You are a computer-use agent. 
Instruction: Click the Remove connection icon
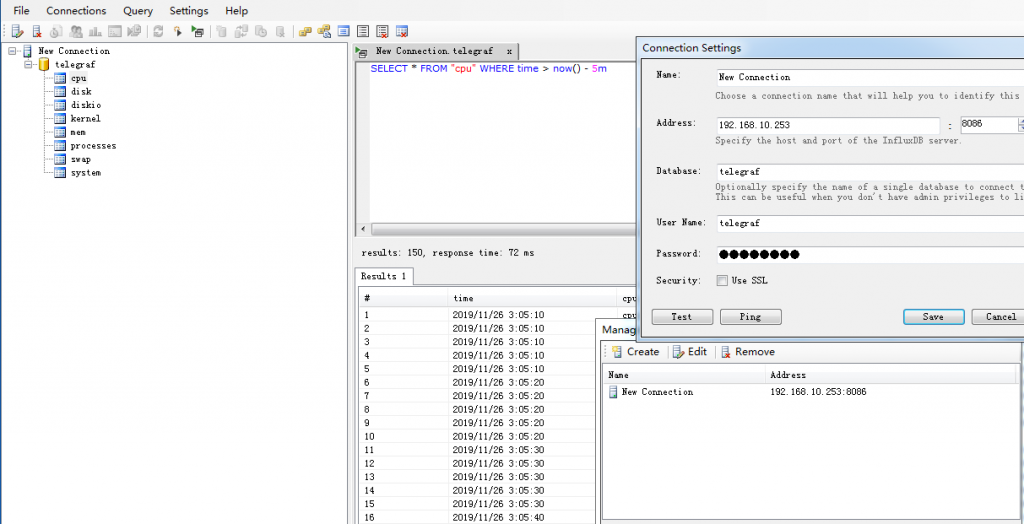pos(725,352)
